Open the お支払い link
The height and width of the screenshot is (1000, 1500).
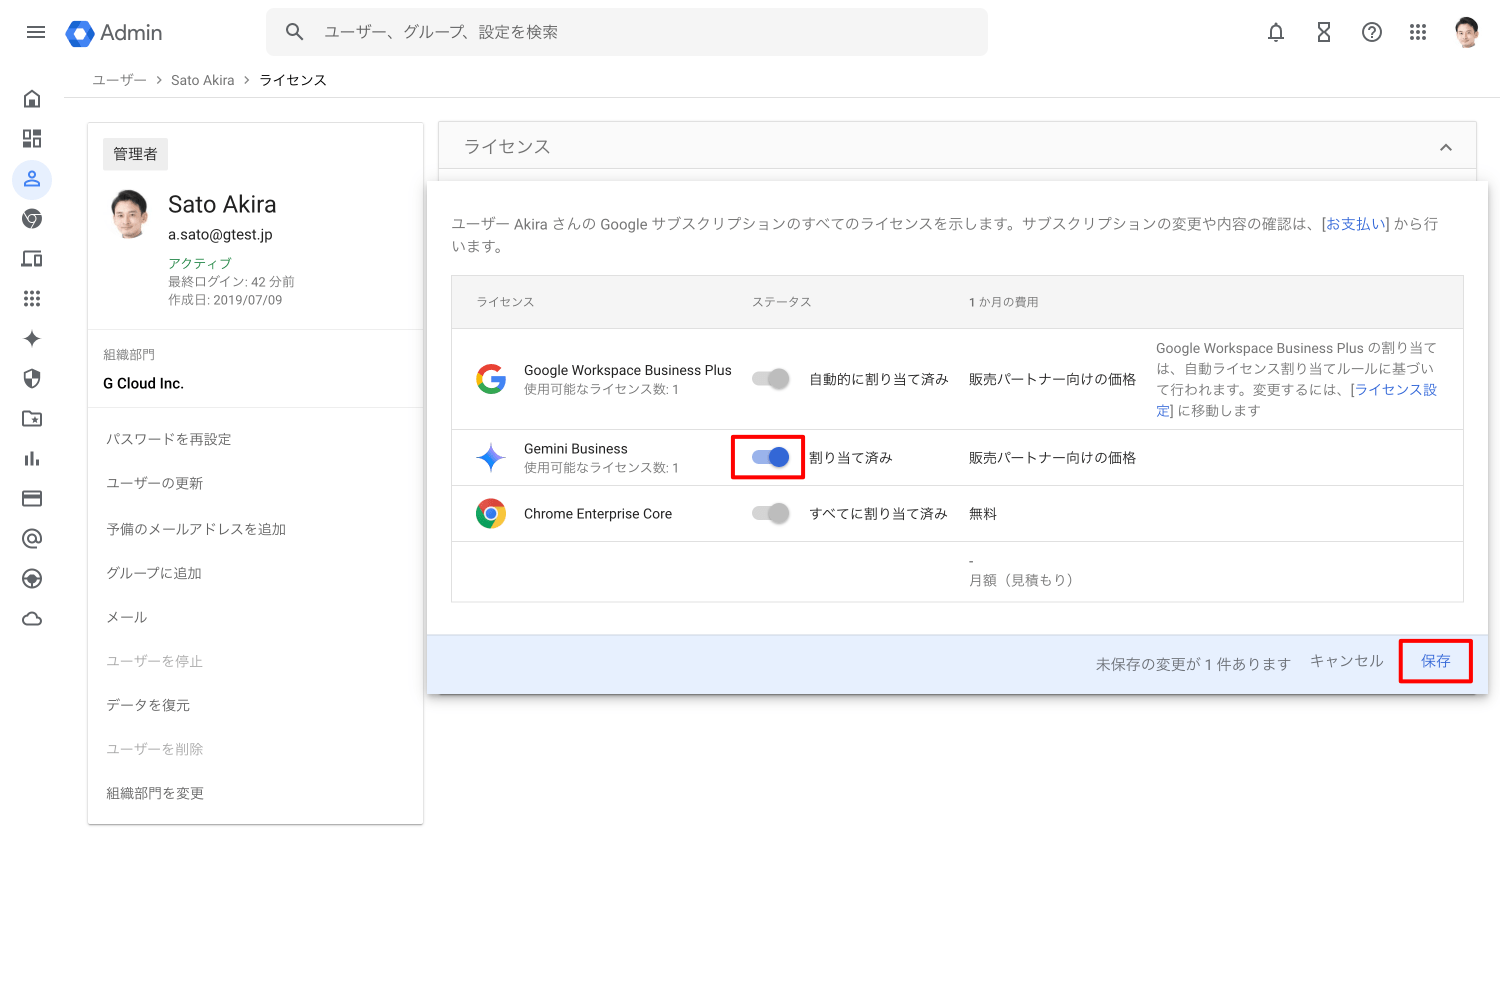[x=1356, y=224]
